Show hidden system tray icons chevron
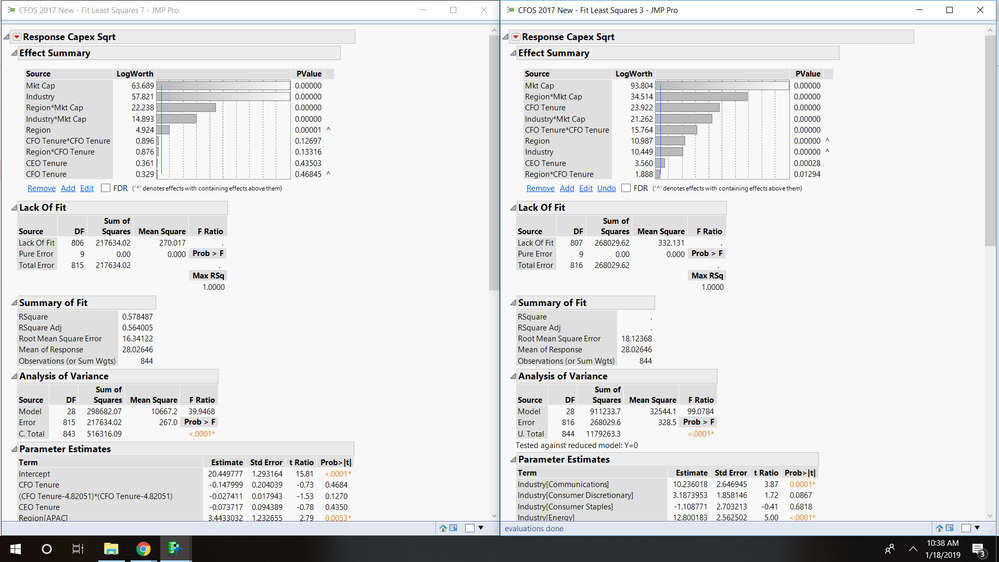This screenshot has height=562, width=999. point(913,549)
